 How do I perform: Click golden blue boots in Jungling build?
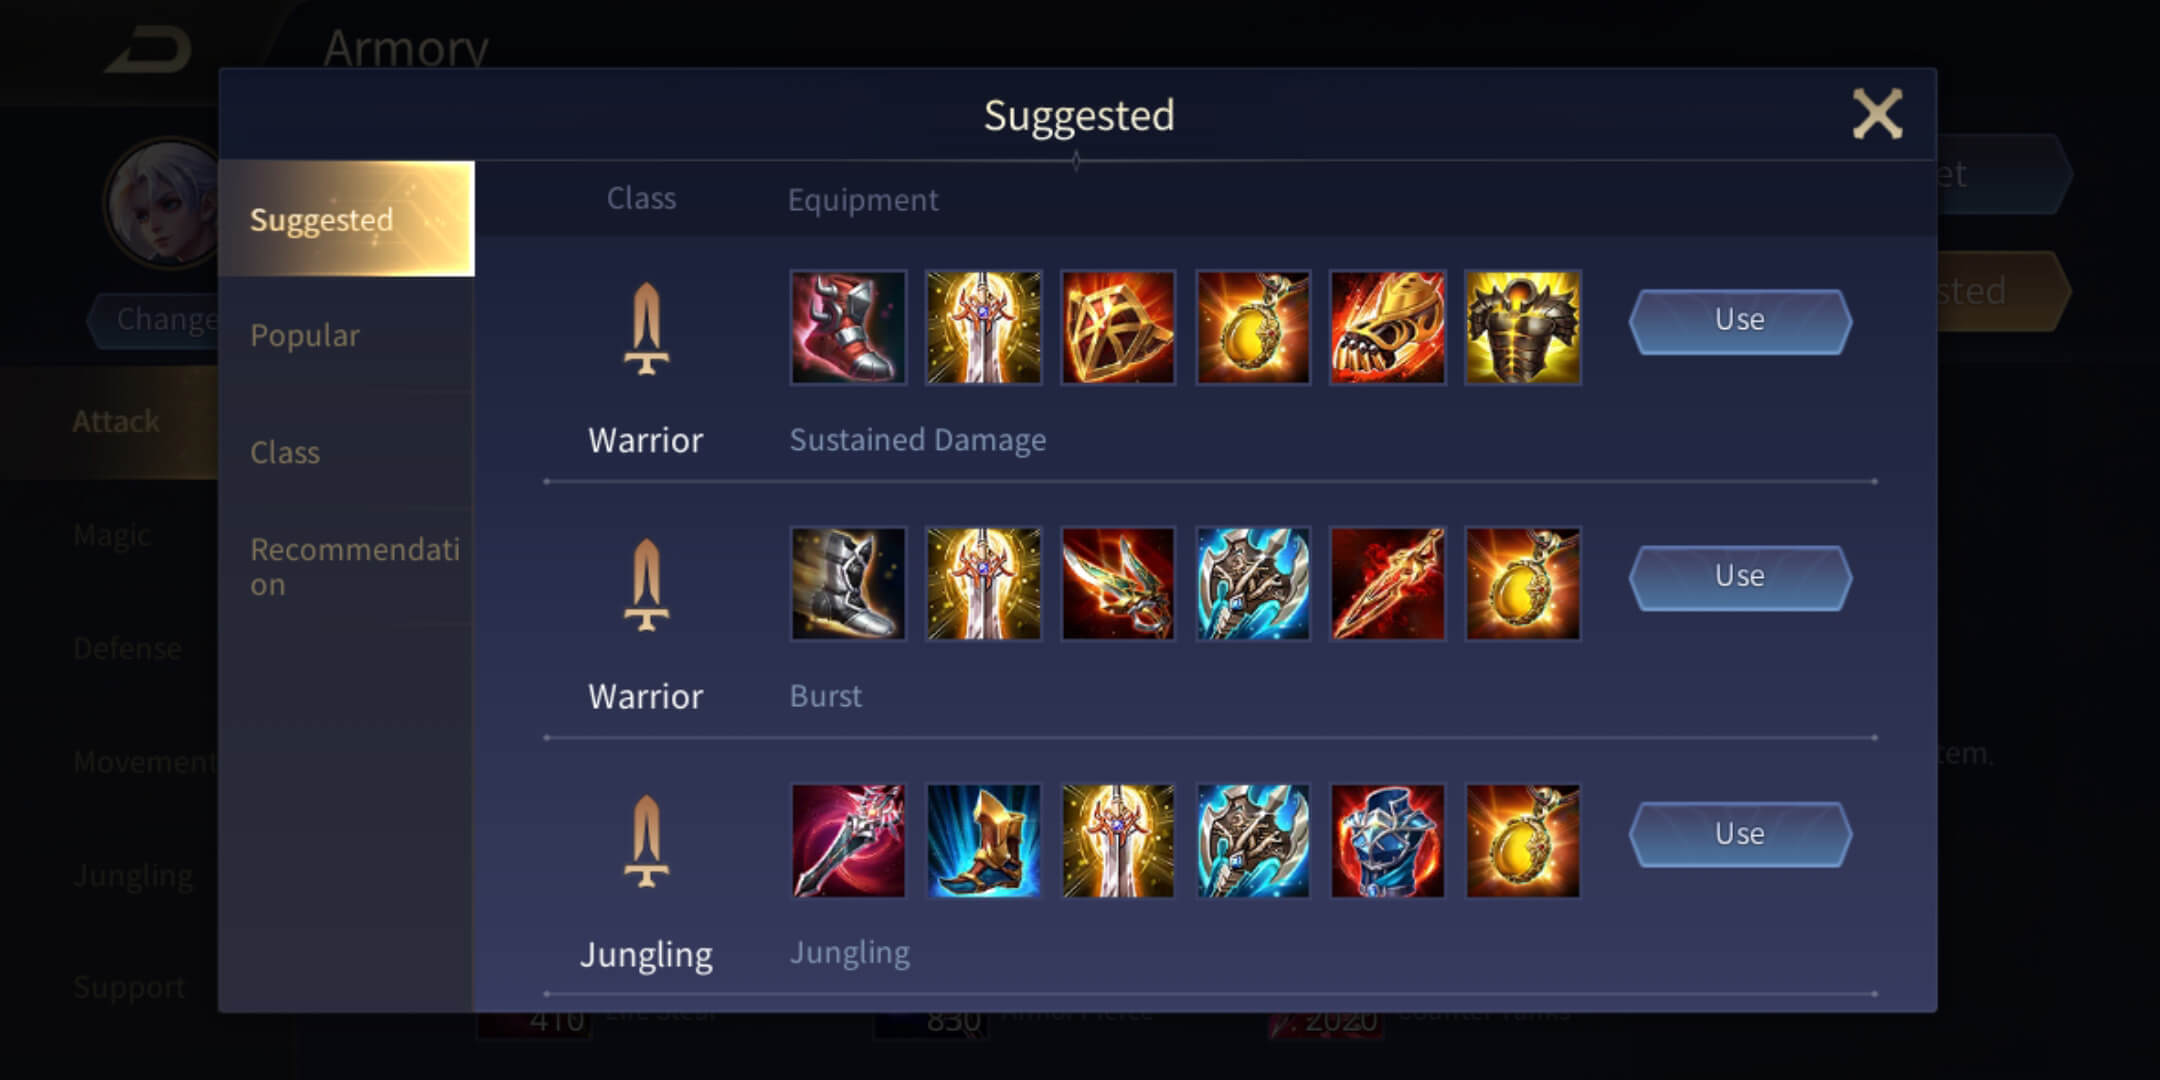(983, 841)
